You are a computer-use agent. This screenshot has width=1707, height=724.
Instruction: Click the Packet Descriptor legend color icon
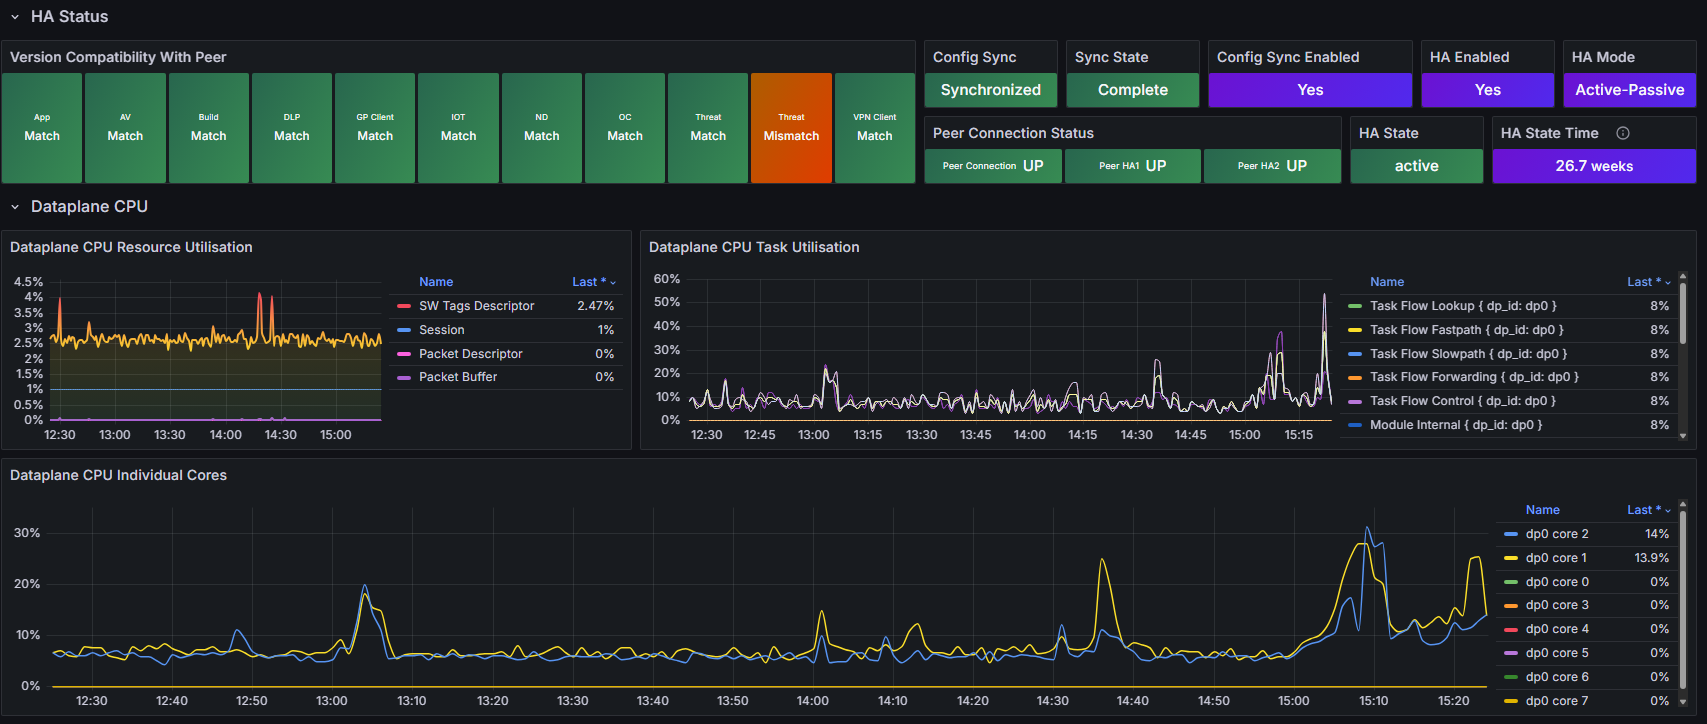pyautogui.click(x=404, y=354)
